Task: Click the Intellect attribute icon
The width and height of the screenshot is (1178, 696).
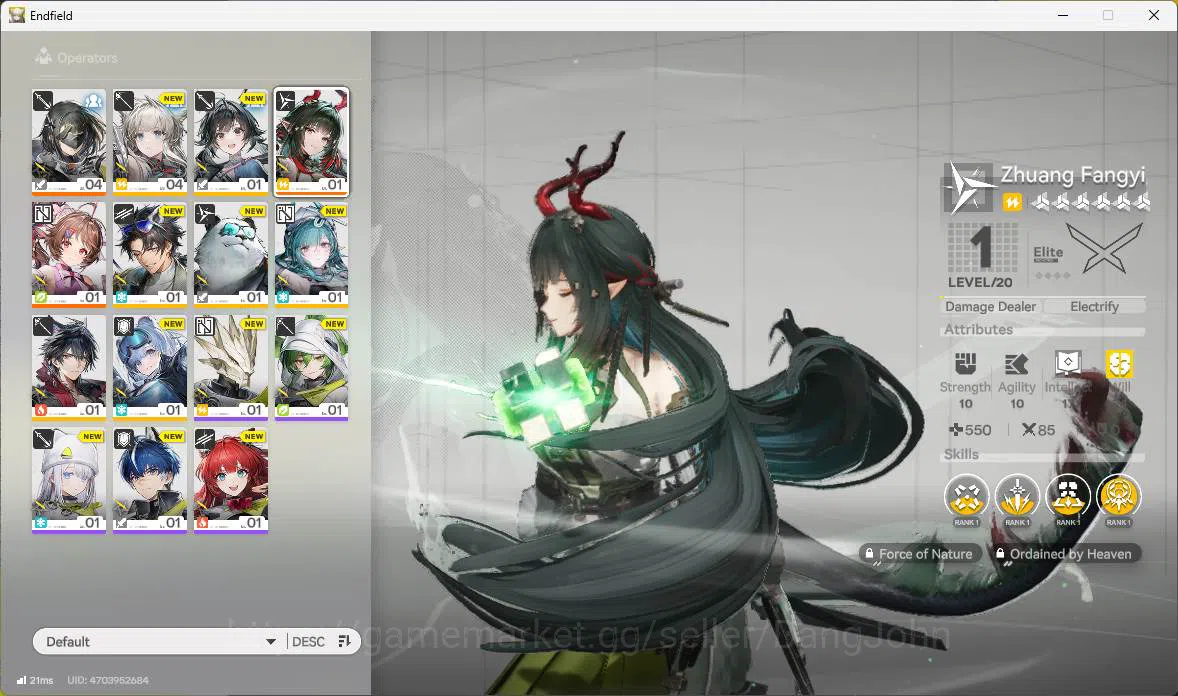Action: pos(1068,364)
